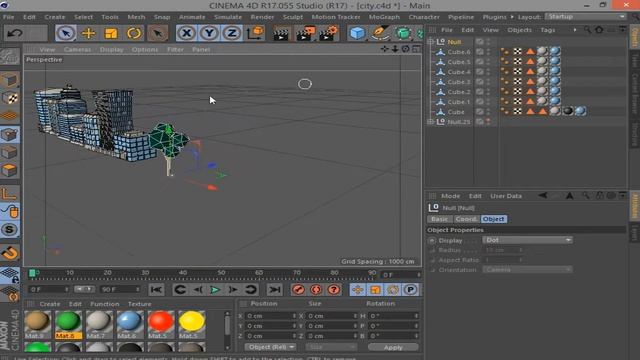Toggle Null.25 visibility dots
Screen dimensions: 640x360
488,122
